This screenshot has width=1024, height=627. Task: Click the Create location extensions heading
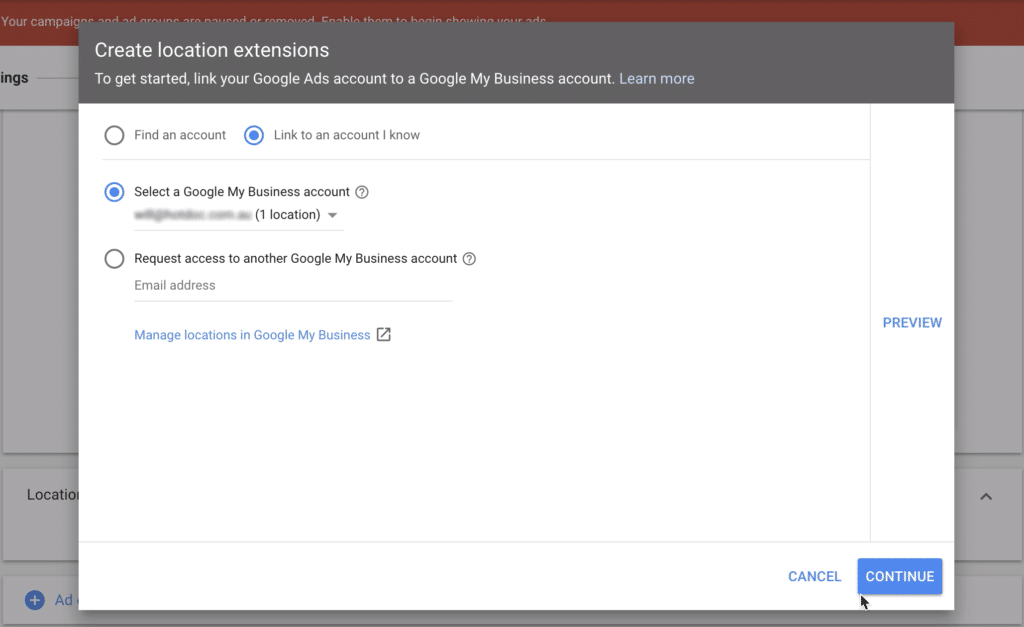(212, 50)
